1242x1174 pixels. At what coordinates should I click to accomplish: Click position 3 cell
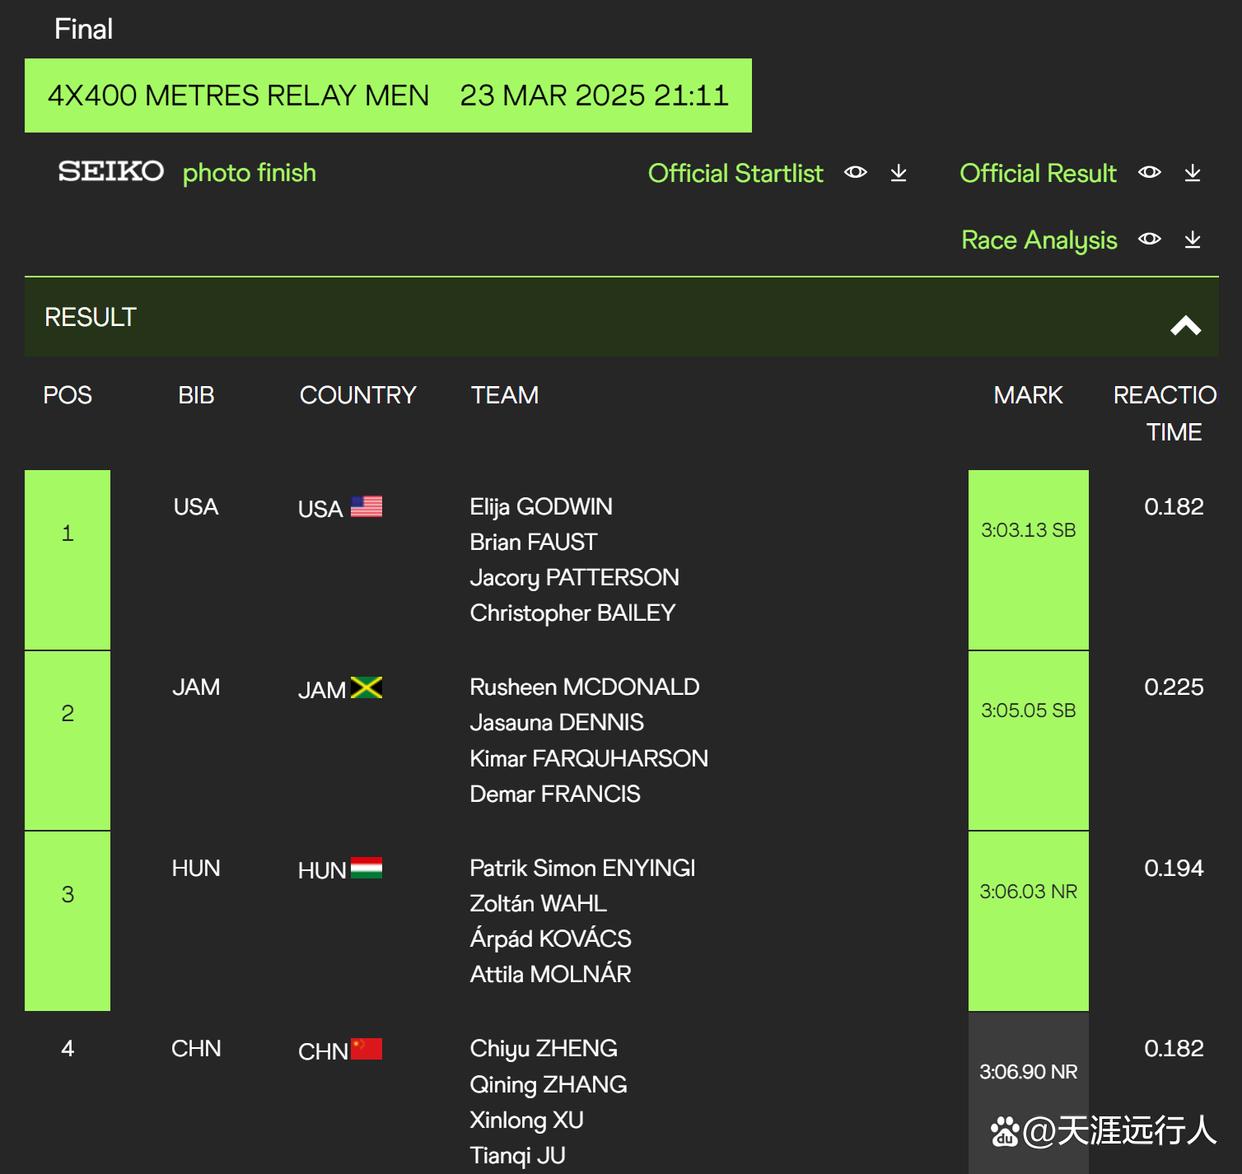67,921
